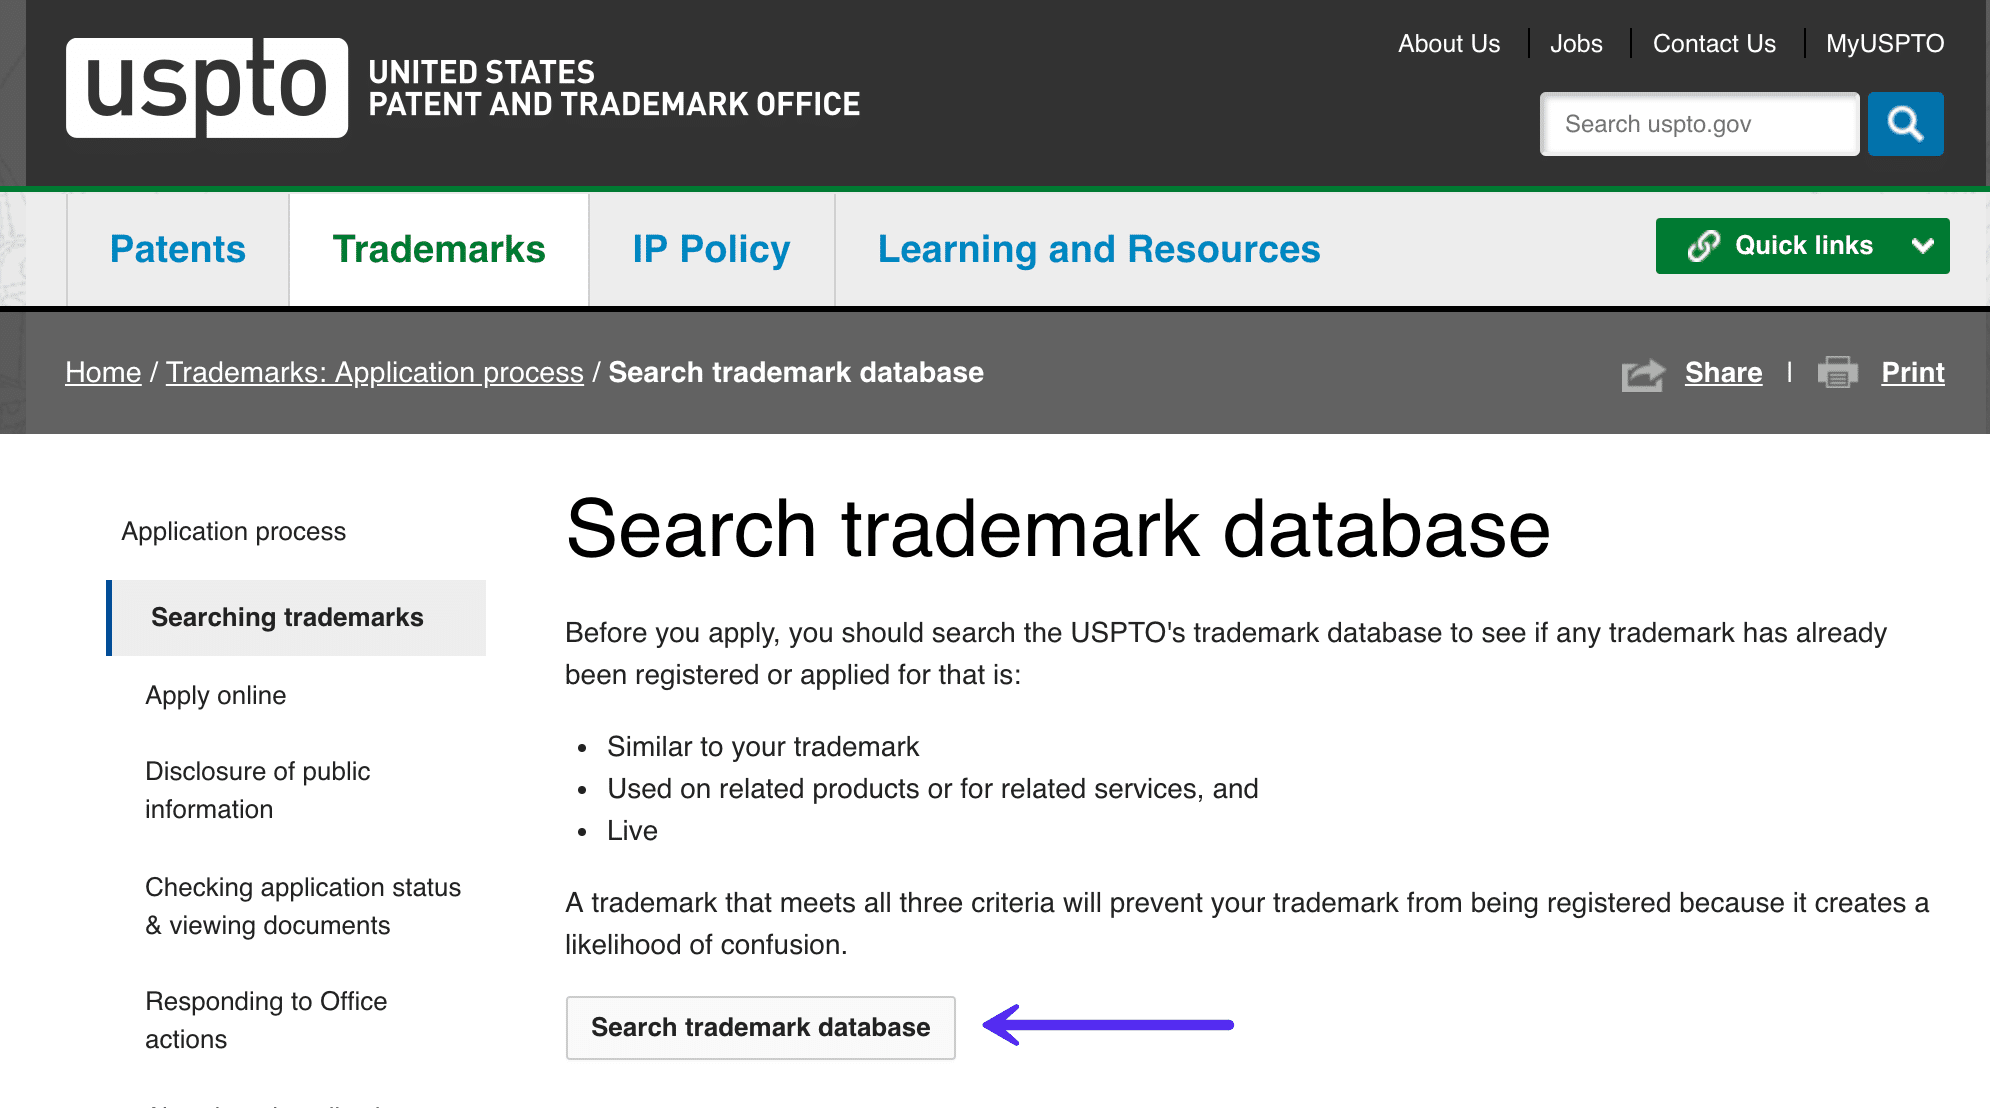1990x1108 pixels.
Task: Click the MyUSPTO navigation icon
Action: (x=1885, y=44)
